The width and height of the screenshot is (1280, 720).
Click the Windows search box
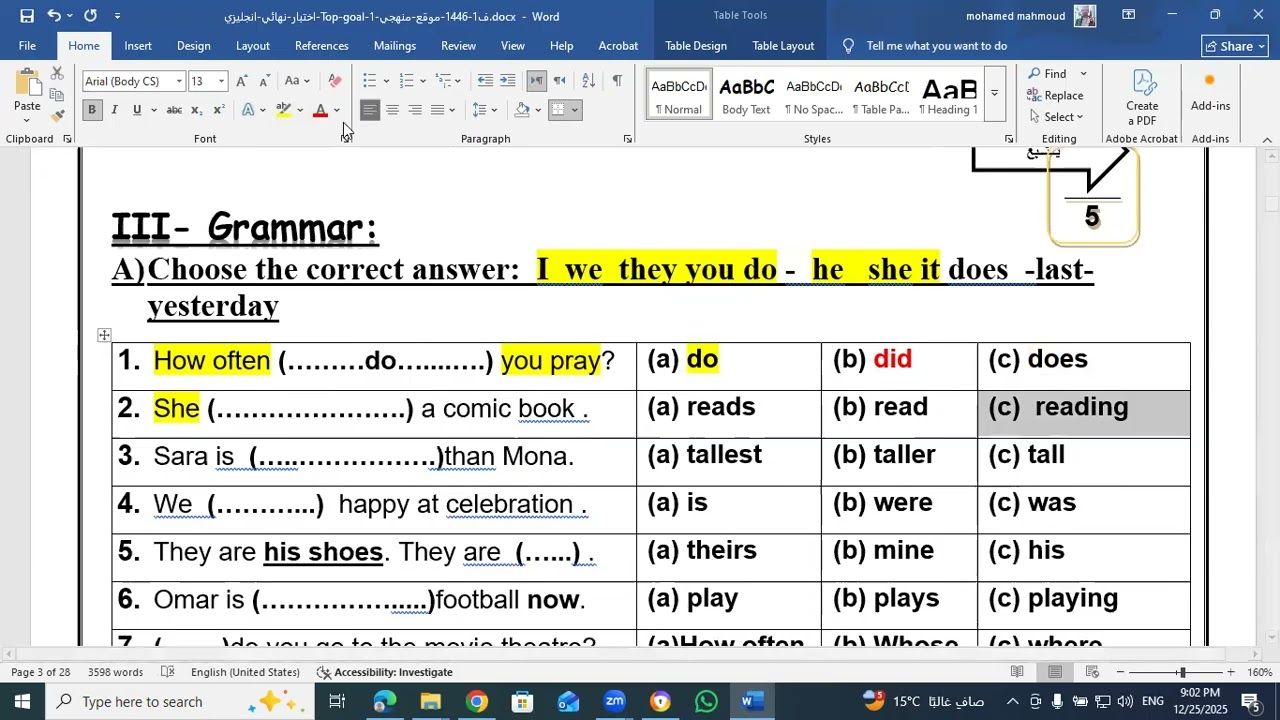[180, 702]
